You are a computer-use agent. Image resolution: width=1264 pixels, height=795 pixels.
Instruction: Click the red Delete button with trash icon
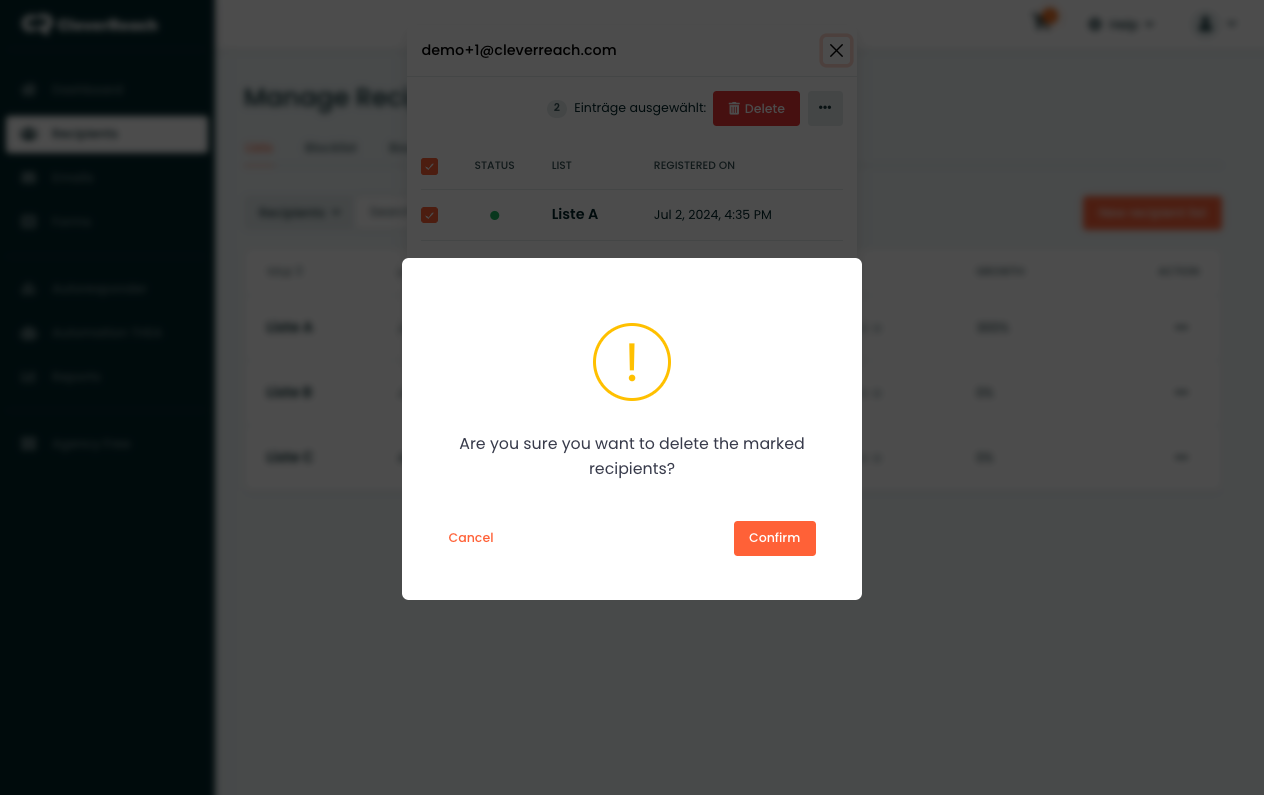click(x=756, y=109)
